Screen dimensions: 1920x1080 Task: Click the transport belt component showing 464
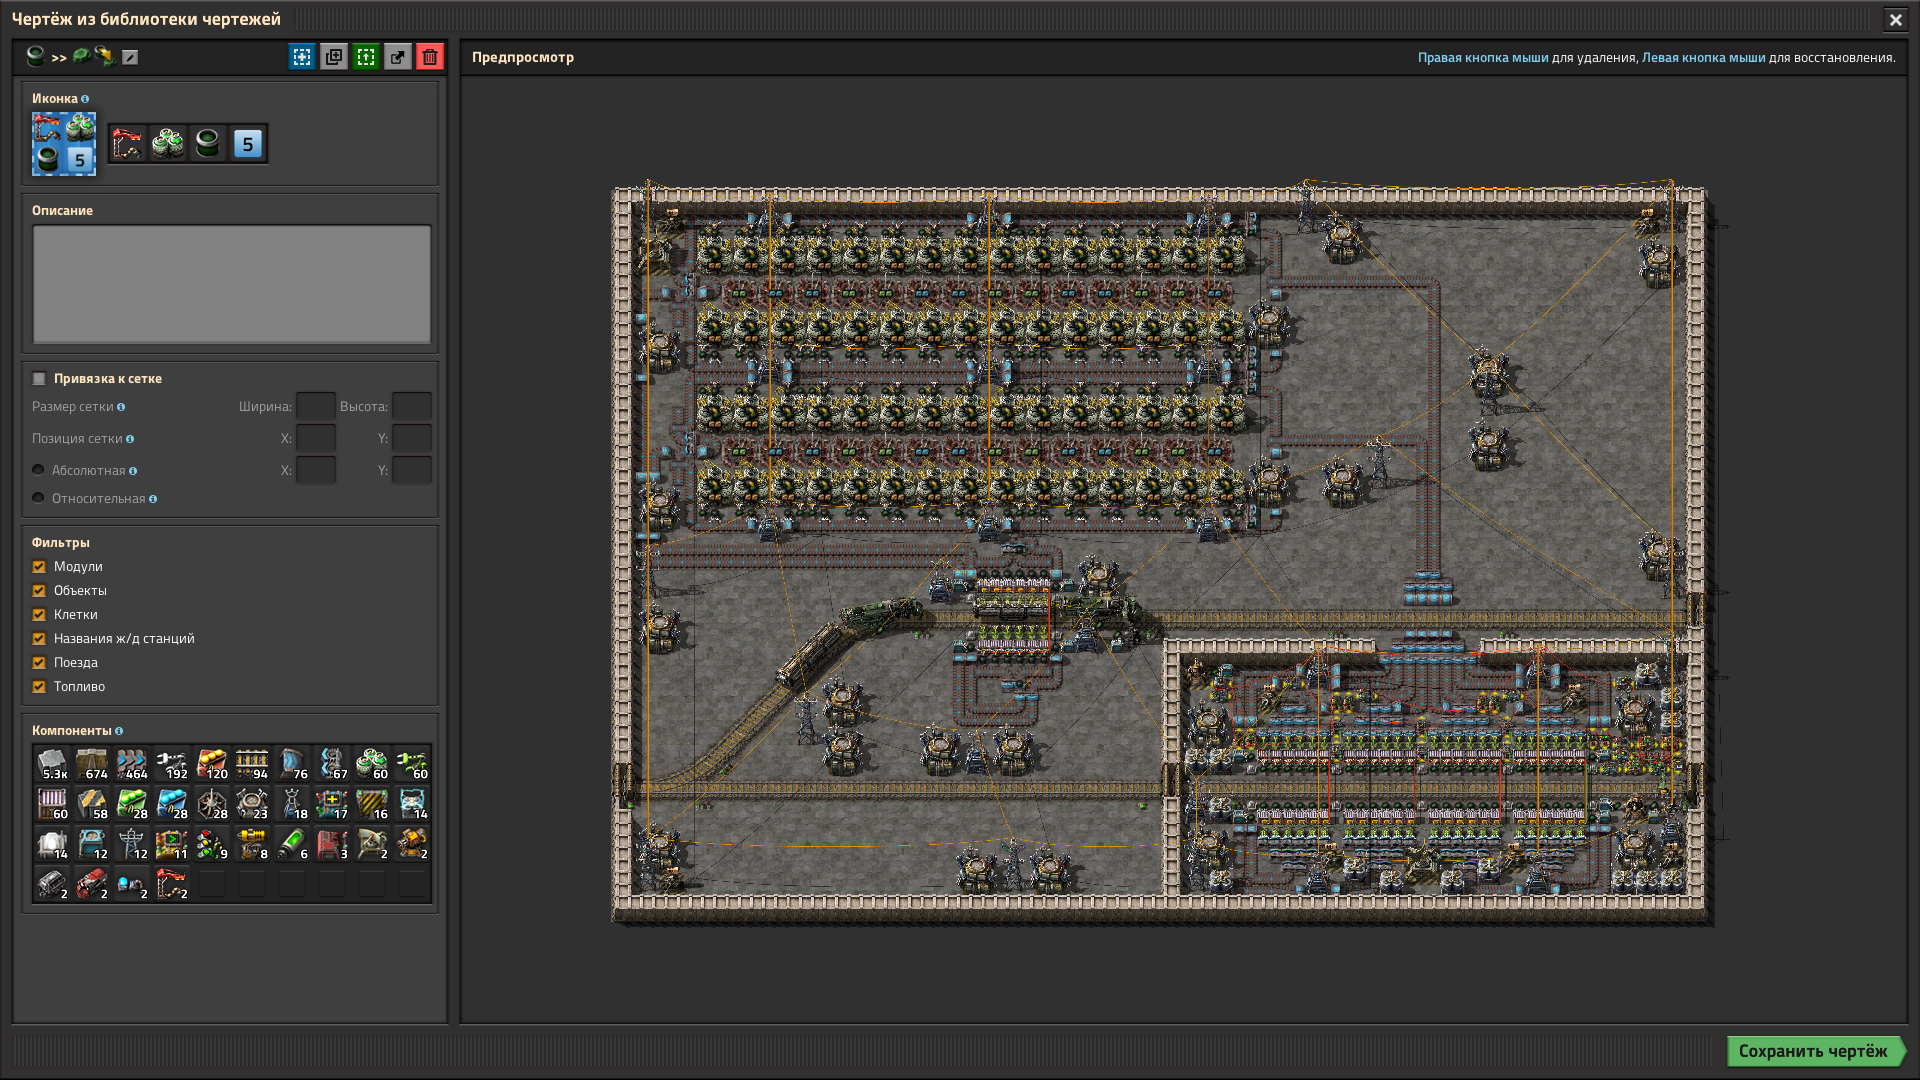[x=132, y=764]
